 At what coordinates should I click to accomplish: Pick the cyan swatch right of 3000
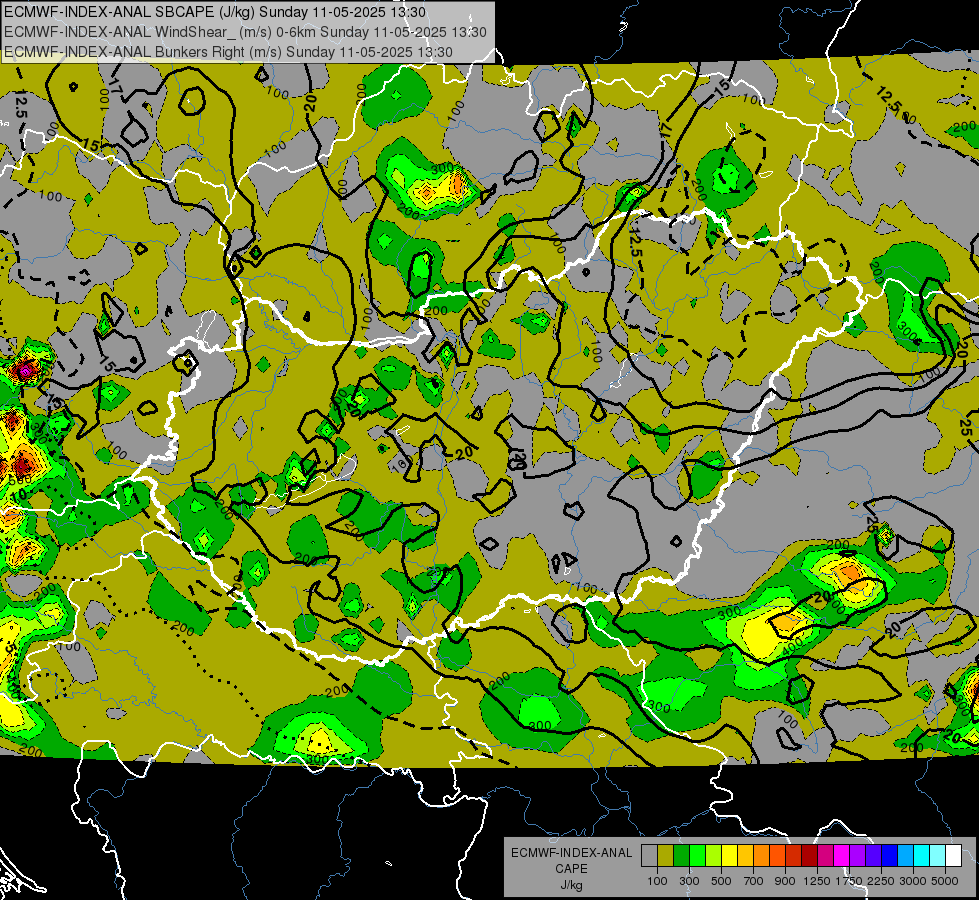point(922,856)
